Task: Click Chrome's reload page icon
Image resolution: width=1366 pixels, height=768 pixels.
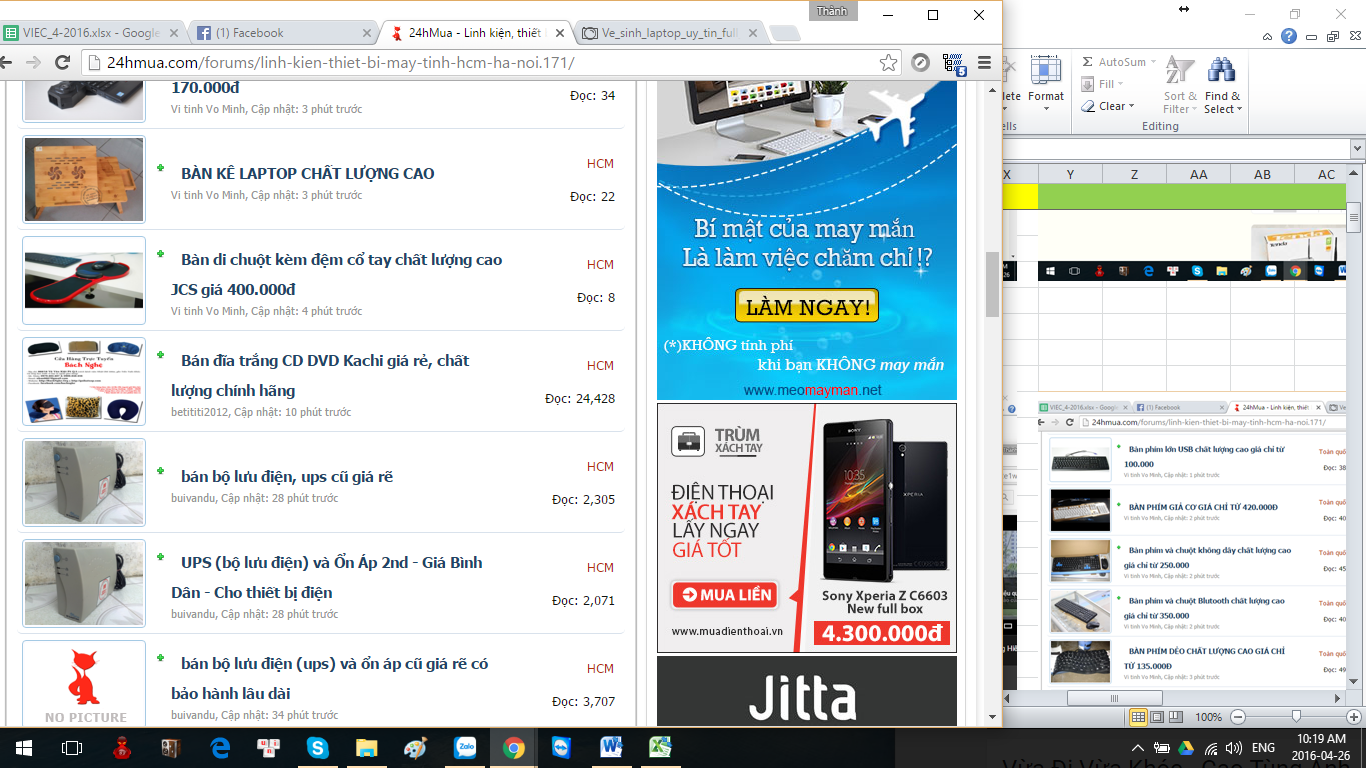Action: pos(63,62)
